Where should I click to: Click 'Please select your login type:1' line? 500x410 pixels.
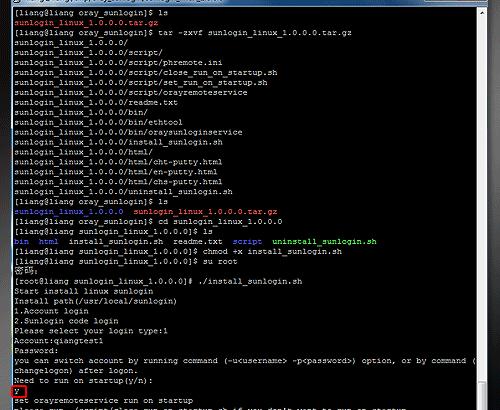point(91,331)
